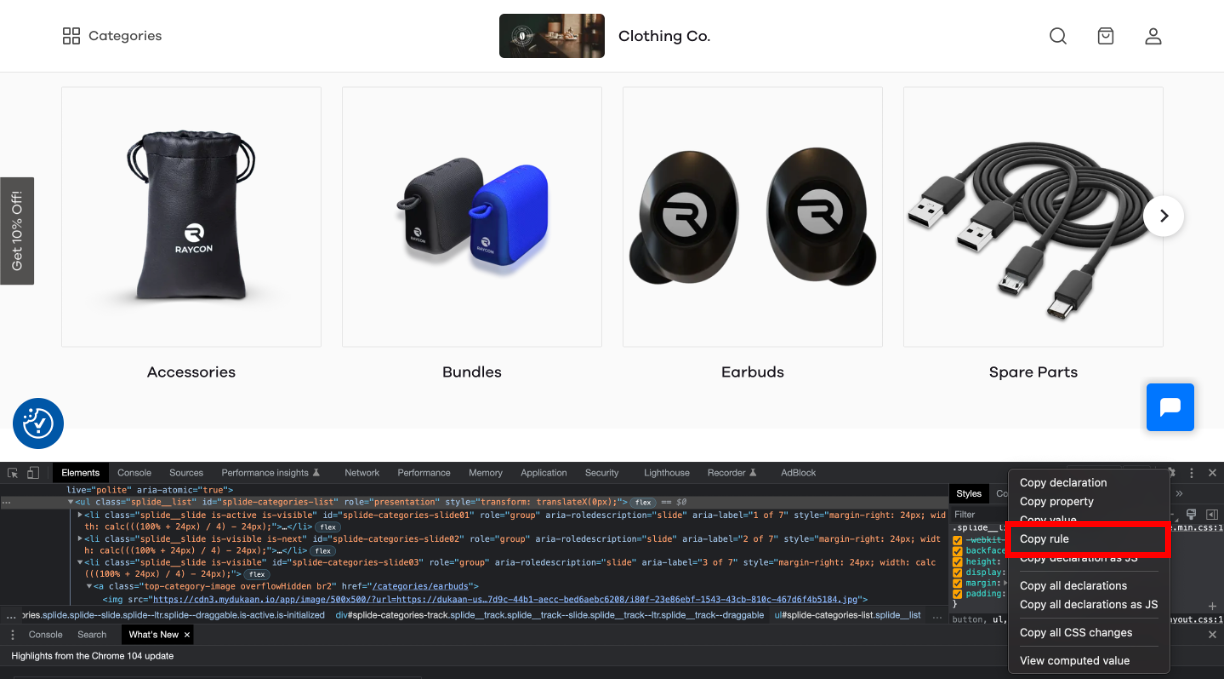This screenshot has height=680, width=1224.
Task: Close the bottom drawer
Action: pyautogui.click(x=1212, y=635)
